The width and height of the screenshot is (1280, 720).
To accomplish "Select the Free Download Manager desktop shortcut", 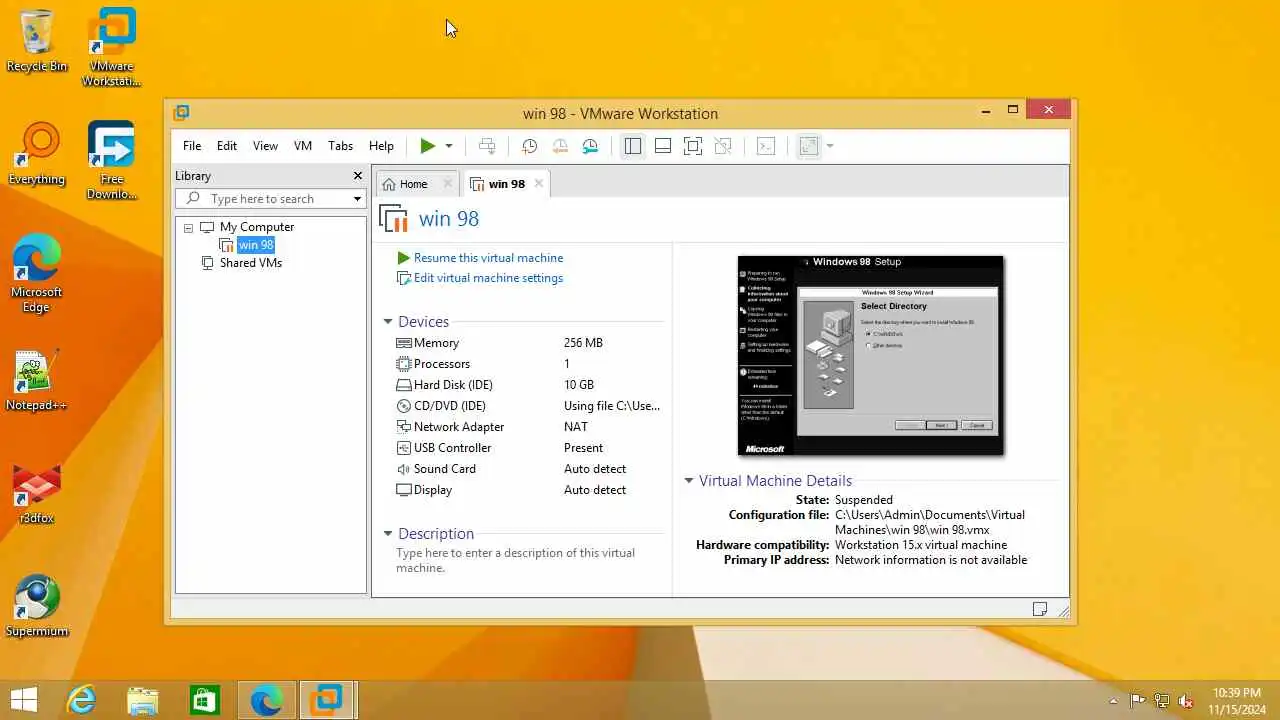I will pos(111,161).
